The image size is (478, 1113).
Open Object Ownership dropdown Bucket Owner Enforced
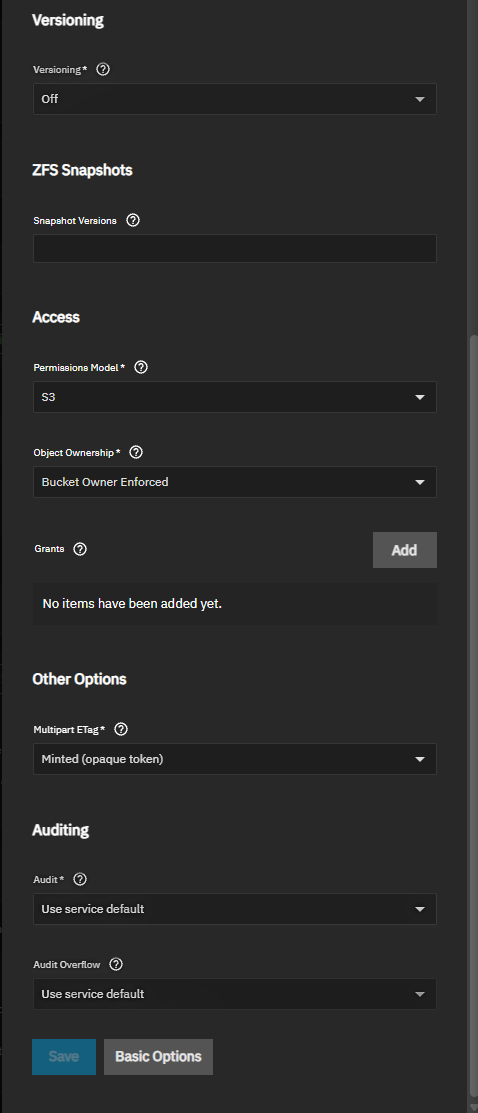(234, 482)
